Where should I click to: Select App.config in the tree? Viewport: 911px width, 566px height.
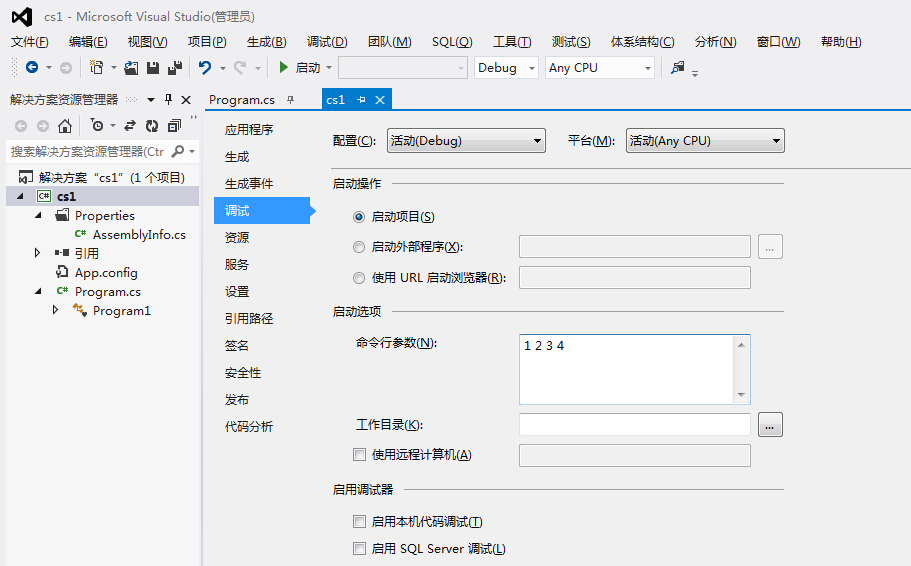(x=106, y=273)
